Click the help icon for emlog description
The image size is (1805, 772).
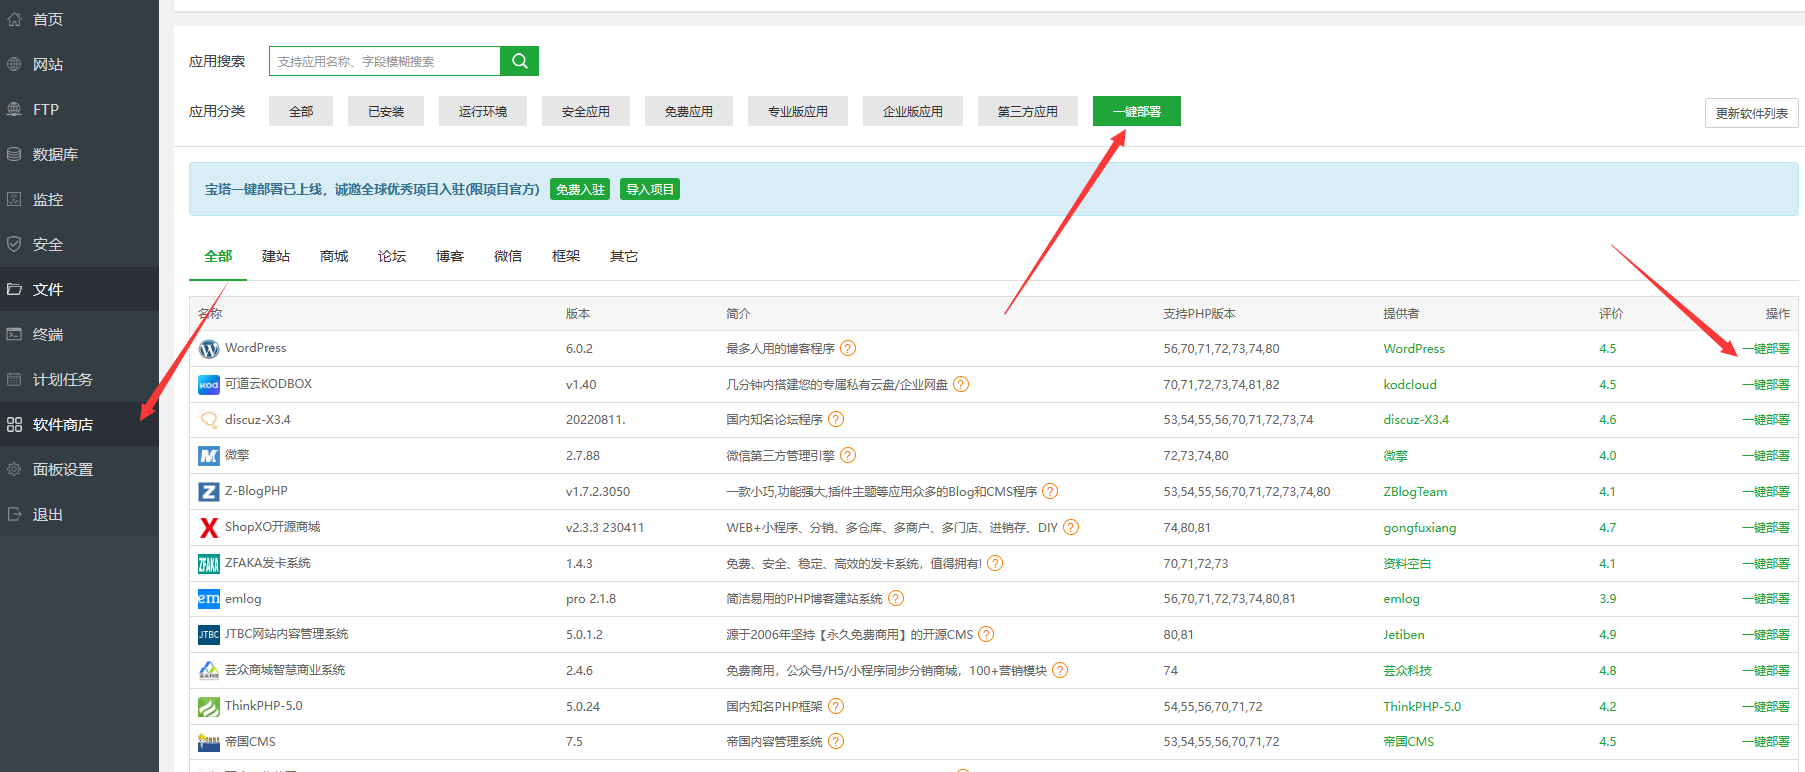click(896, 598)
